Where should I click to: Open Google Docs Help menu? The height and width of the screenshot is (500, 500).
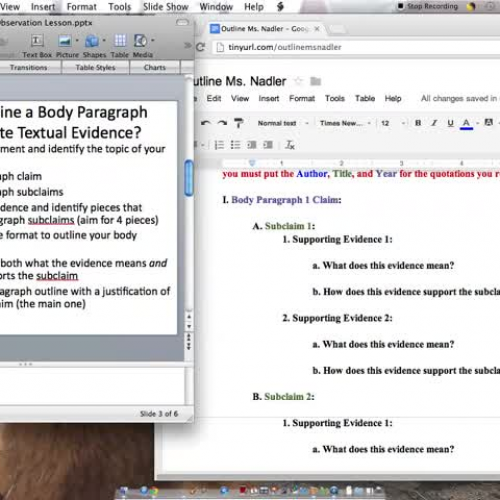(393, 98)
